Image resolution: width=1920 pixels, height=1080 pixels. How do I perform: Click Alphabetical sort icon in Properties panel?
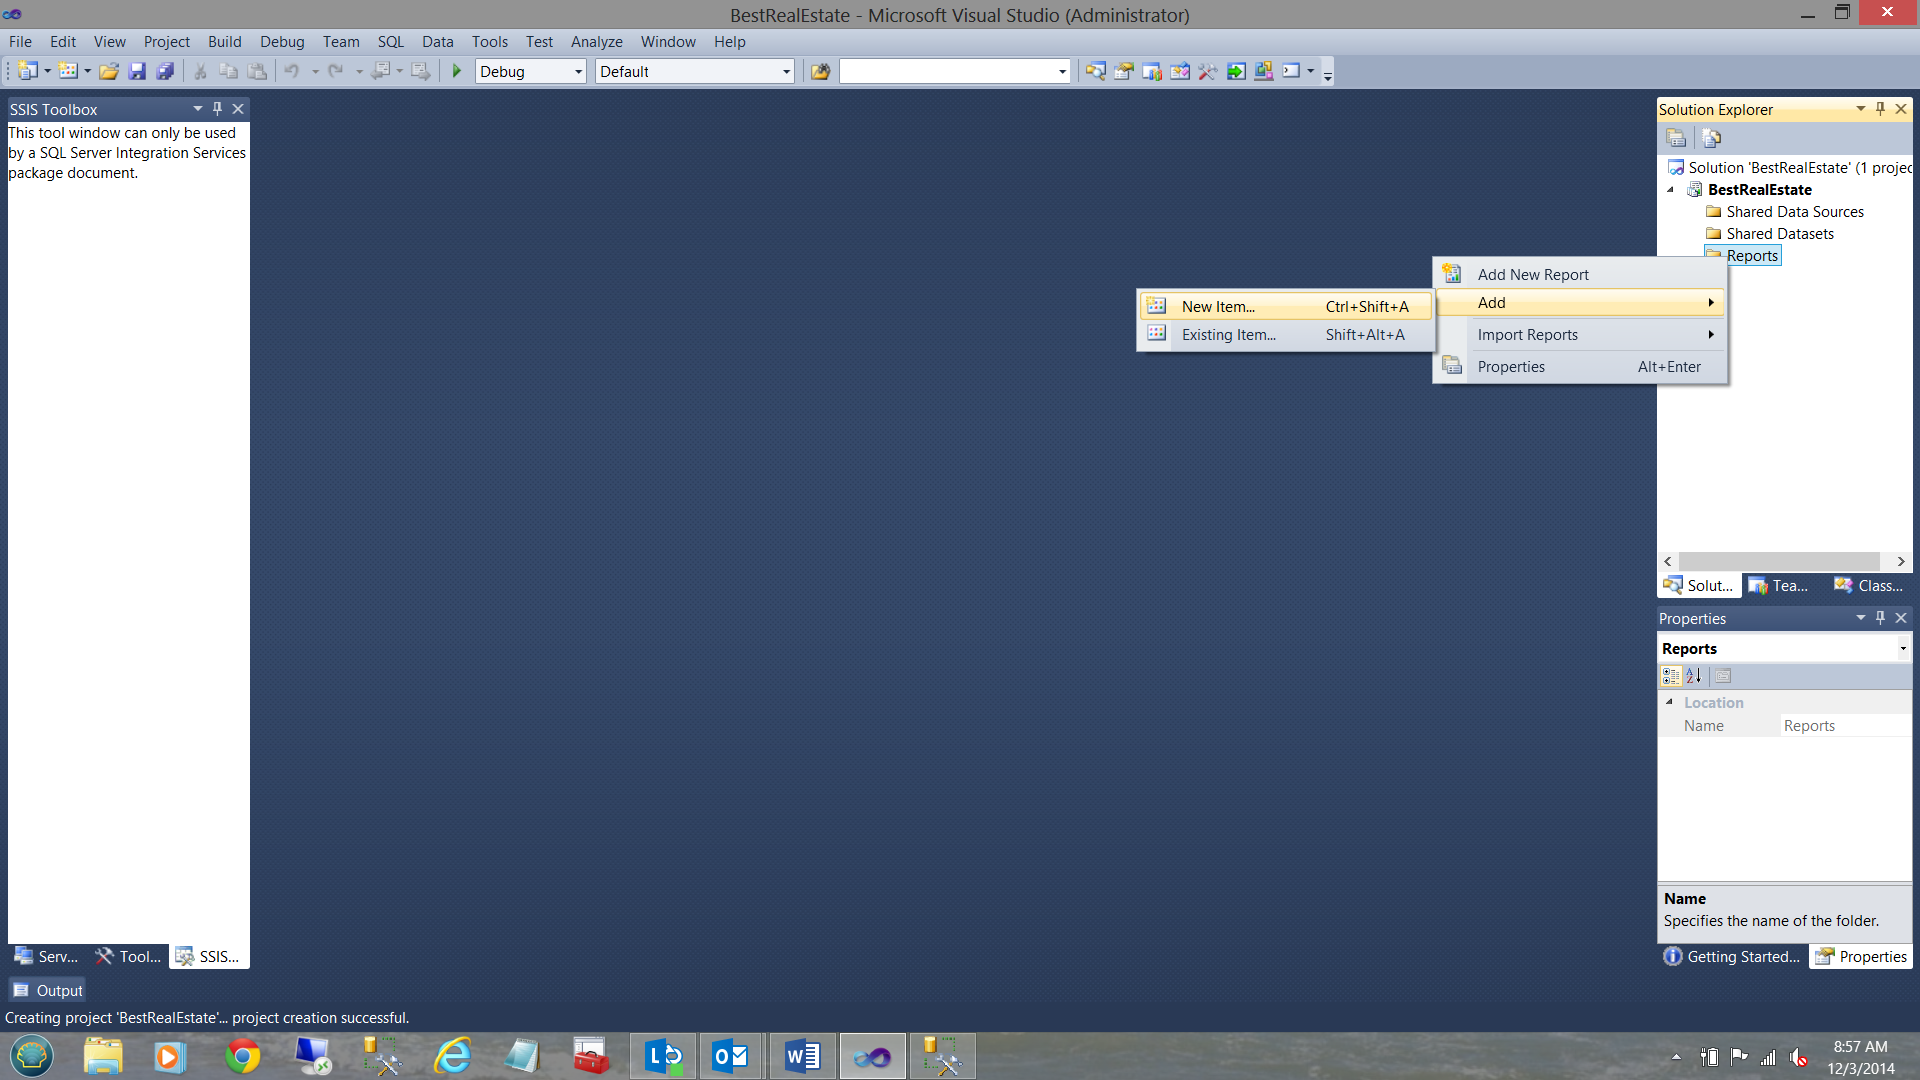[x=1694, y=676]
